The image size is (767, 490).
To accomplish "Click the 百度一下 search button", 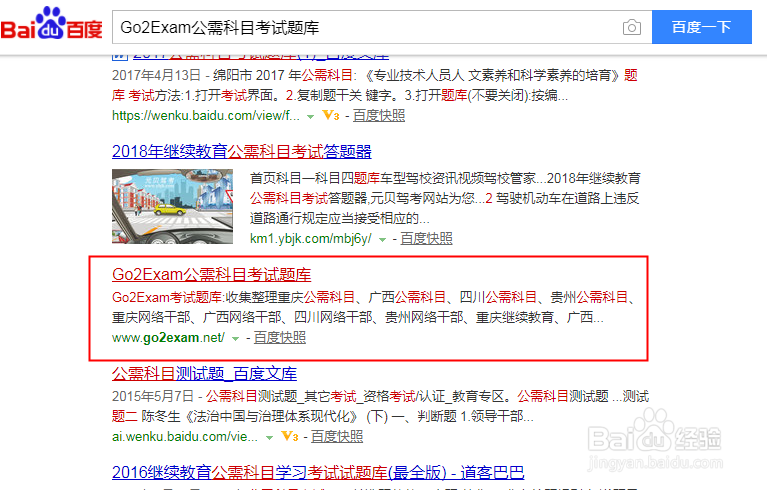I will [x=701, y=27].
